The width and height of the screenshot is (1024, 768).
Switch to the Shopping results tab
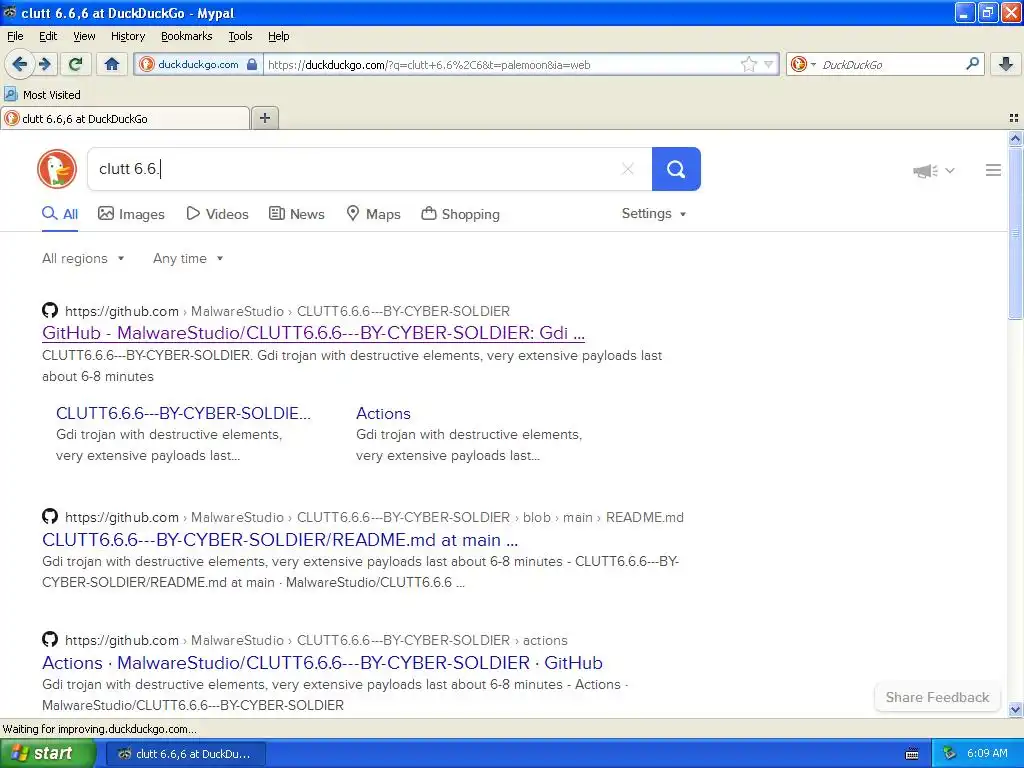point(460,214)
